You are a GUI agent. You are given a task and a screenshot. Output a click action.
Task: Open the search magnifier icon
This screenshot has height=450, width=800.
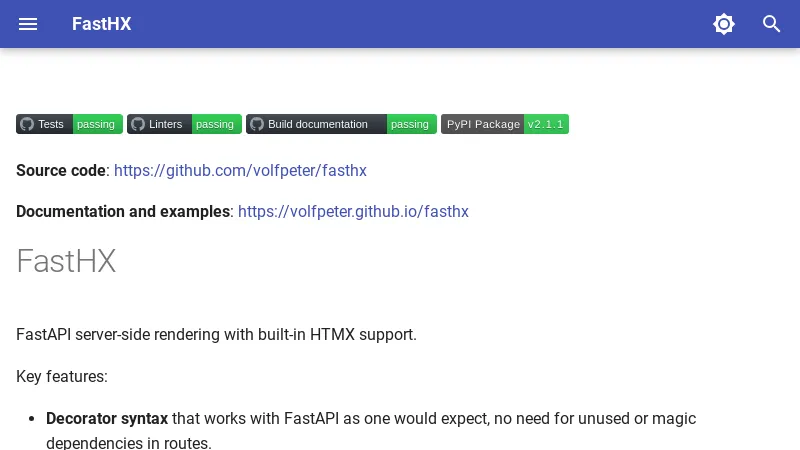(x=772, y=24)
